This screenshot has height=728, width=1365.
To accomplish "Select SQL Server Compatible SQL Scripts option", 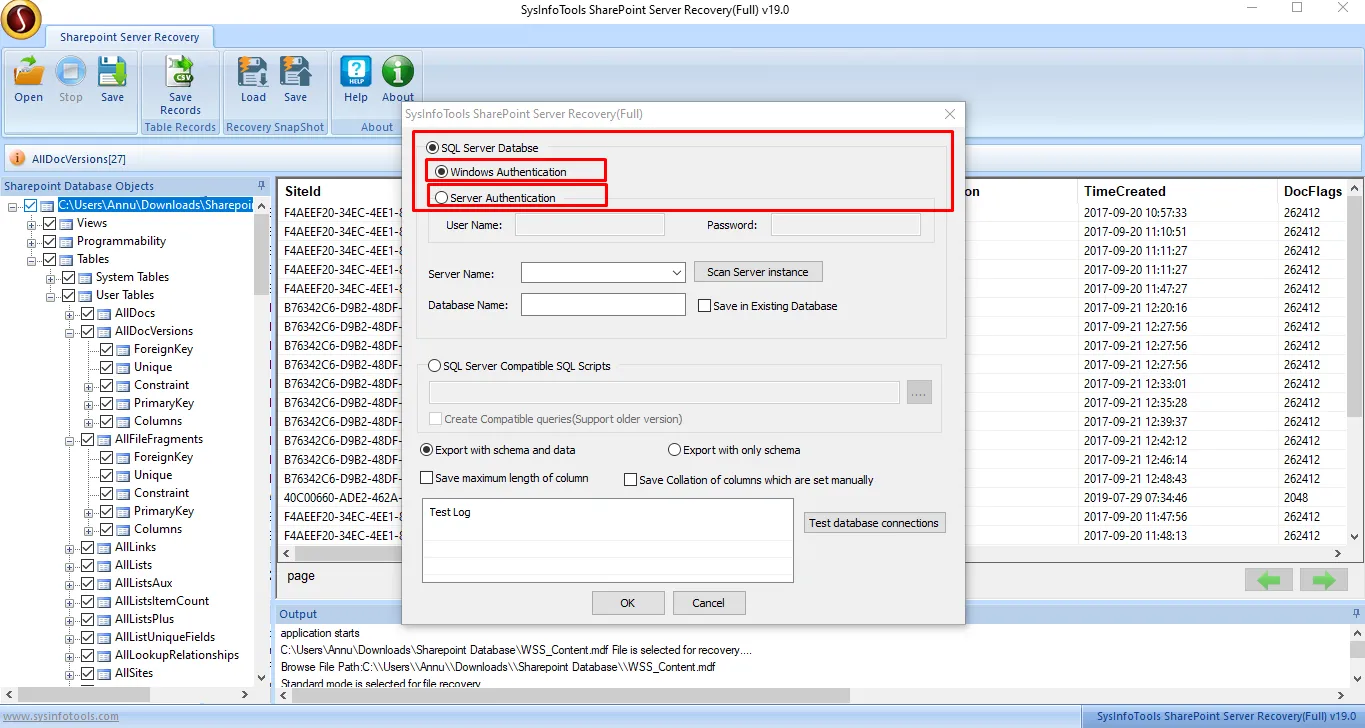I will (x=434, y=366).
